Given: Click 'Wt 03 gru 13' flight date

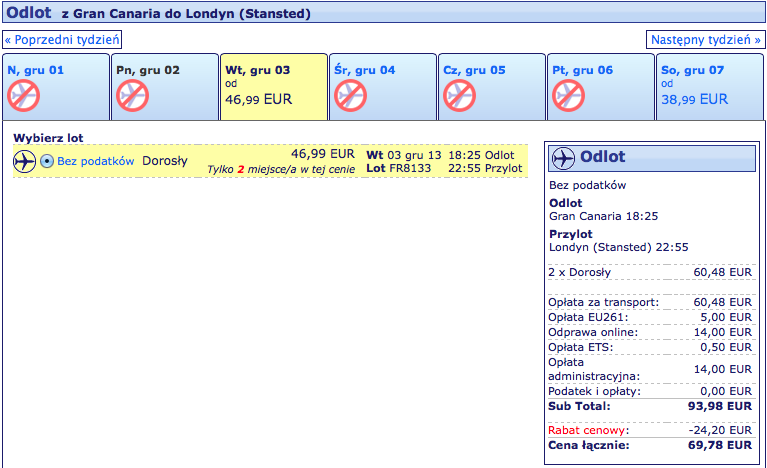Looking at the screenshot, I should [404, 155].
